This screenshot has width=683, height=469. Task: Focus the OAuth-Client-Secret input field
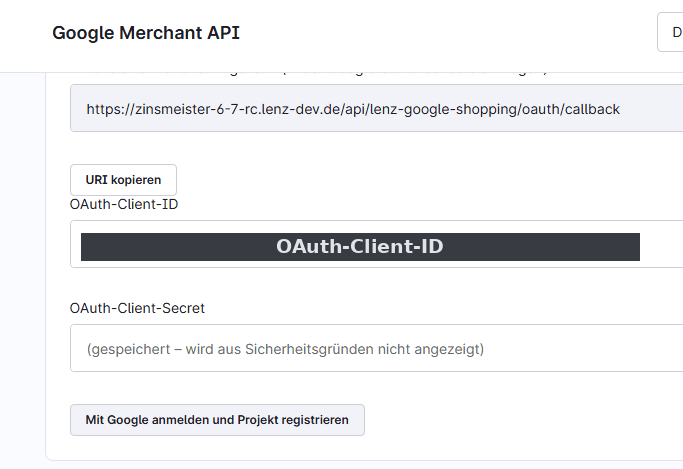[x=376, y=348]
